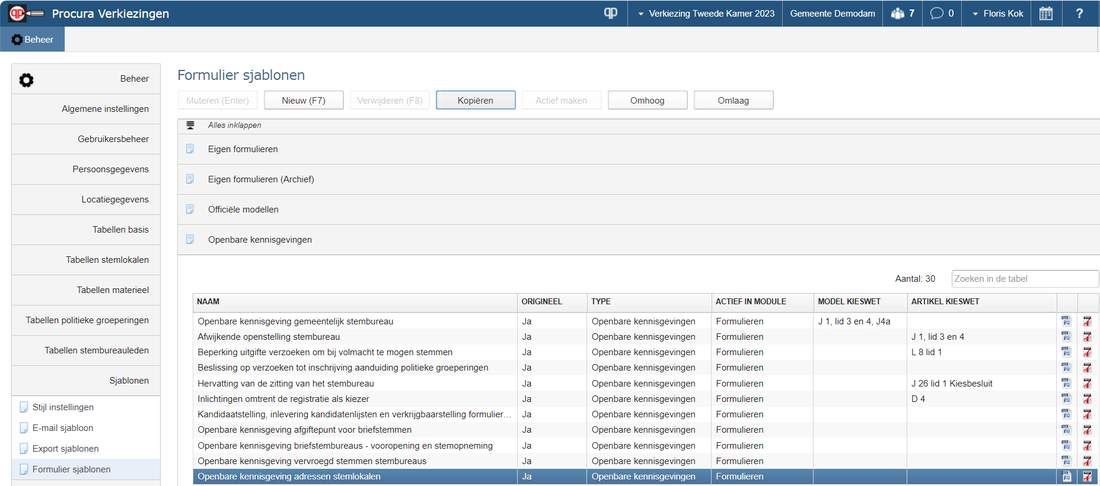Viewport: 1100px width, 486px height.
Task: Select row Openbare kennisgeving adressen stemlokalen
Action: (x=624, y=477)
